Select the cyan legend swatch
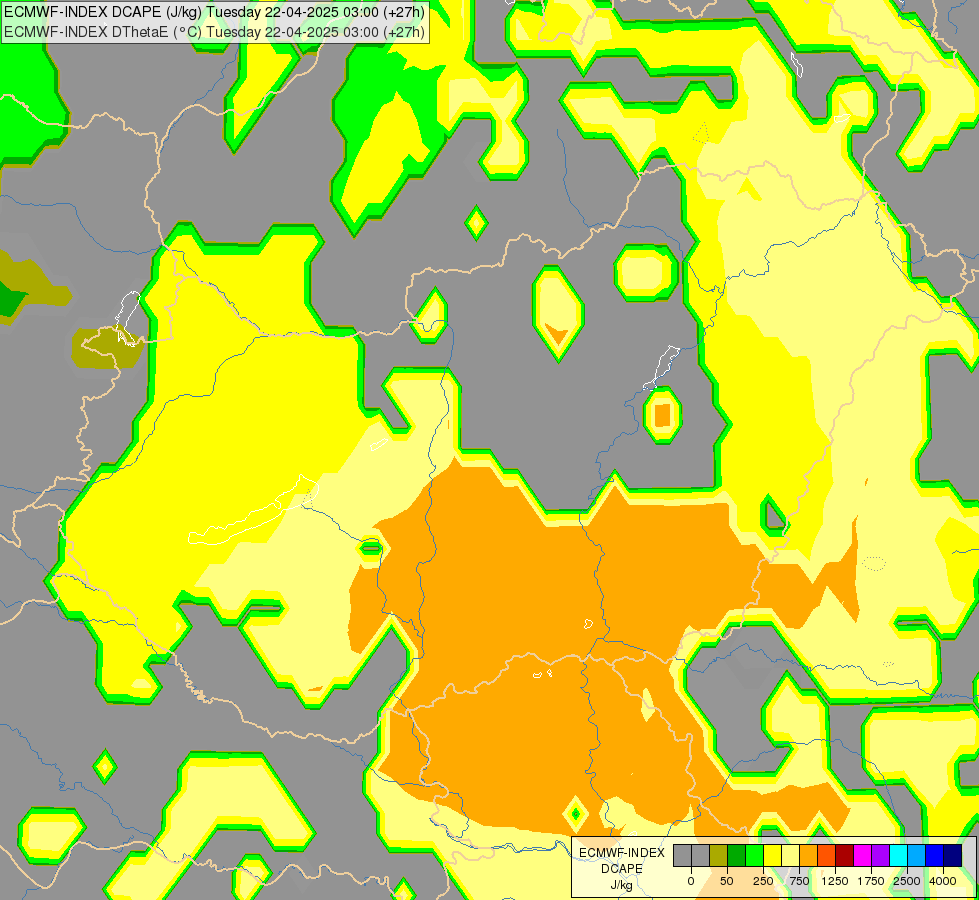Screen dimensions: 979x900 point(899,856)
